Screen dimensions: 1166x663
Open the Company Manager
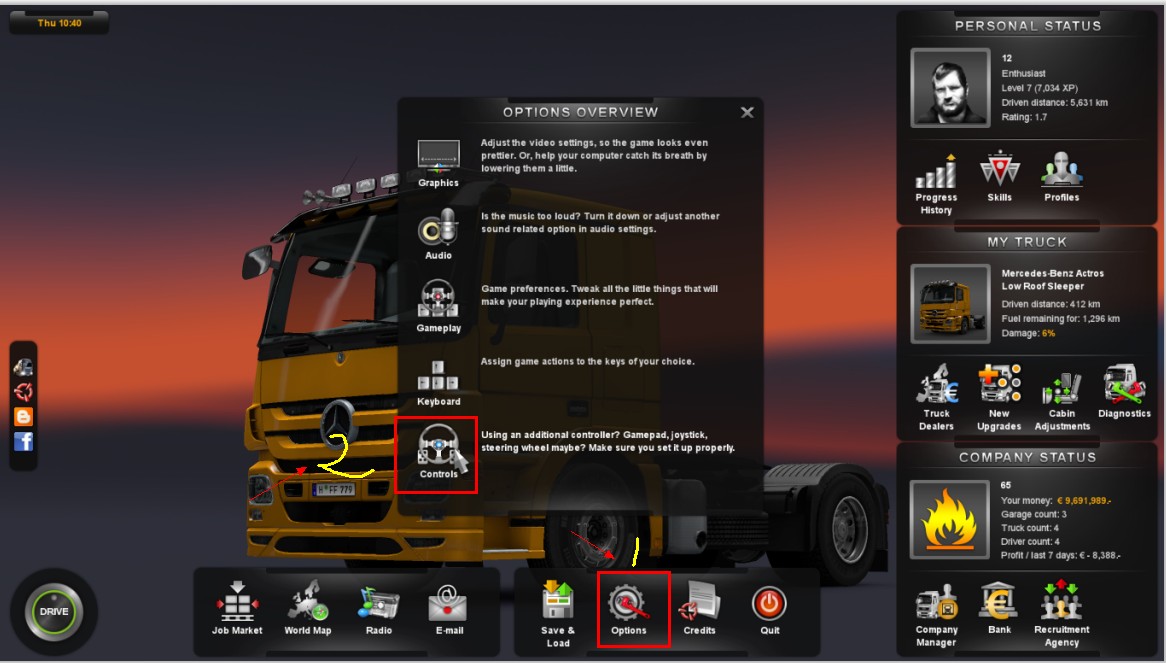(936, 601)
